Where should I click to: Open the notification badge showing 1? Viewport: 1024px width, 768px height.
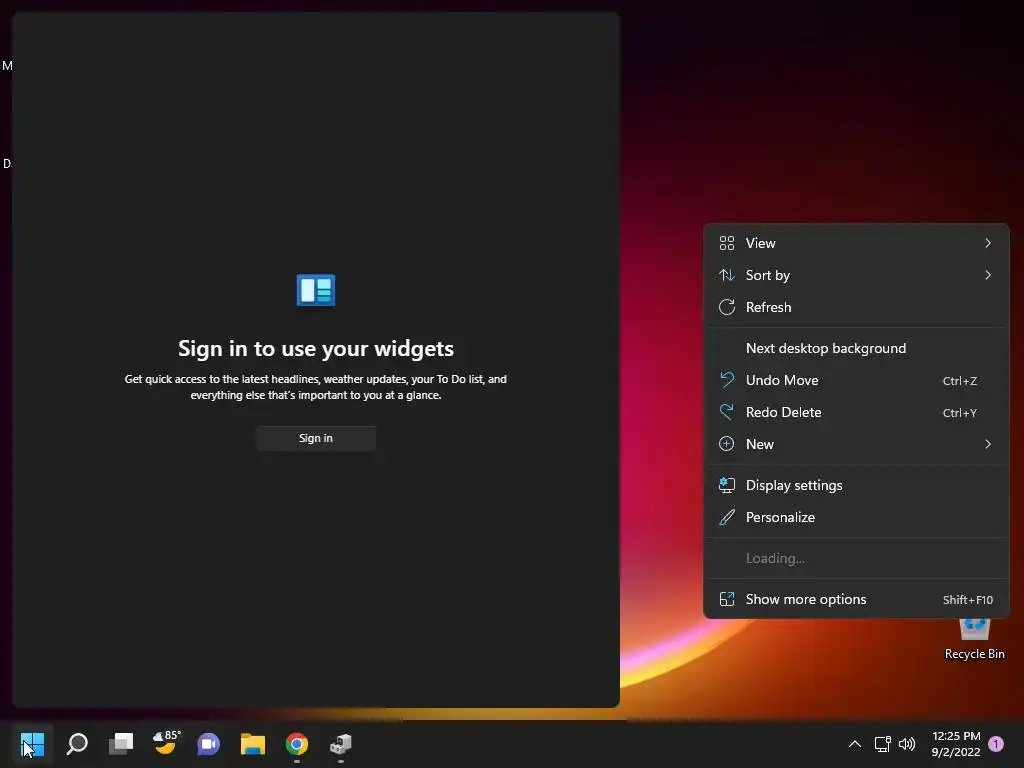[x=996, y=744]
